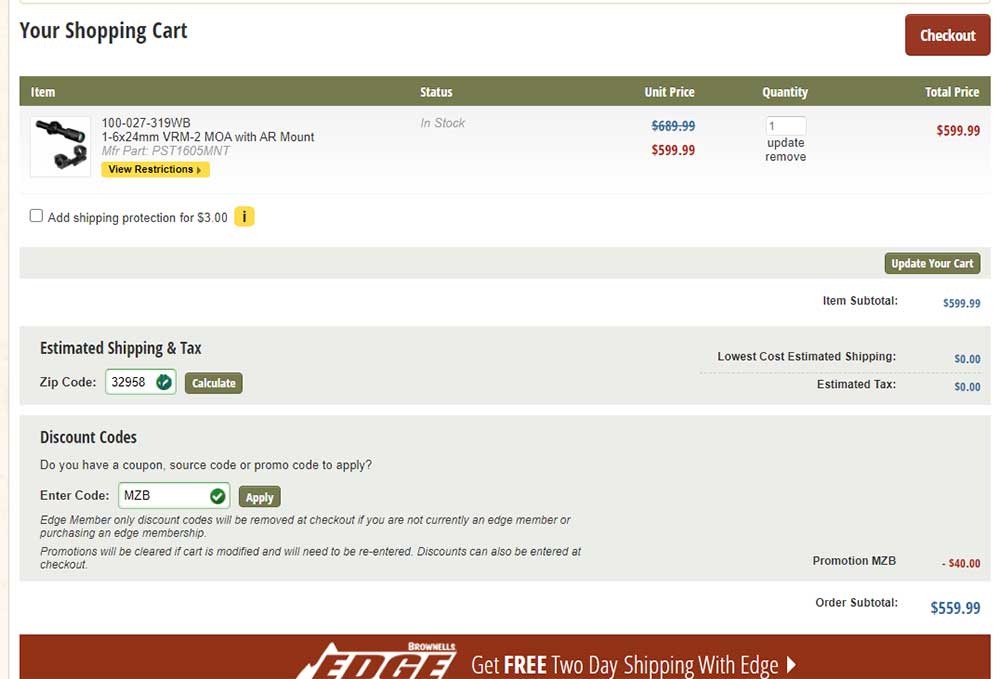The height and width of the screenshot is (679, 1000).
Task: Click the arrow on Free Two Day Shipping banner
Action: click(x=791, y=664)
